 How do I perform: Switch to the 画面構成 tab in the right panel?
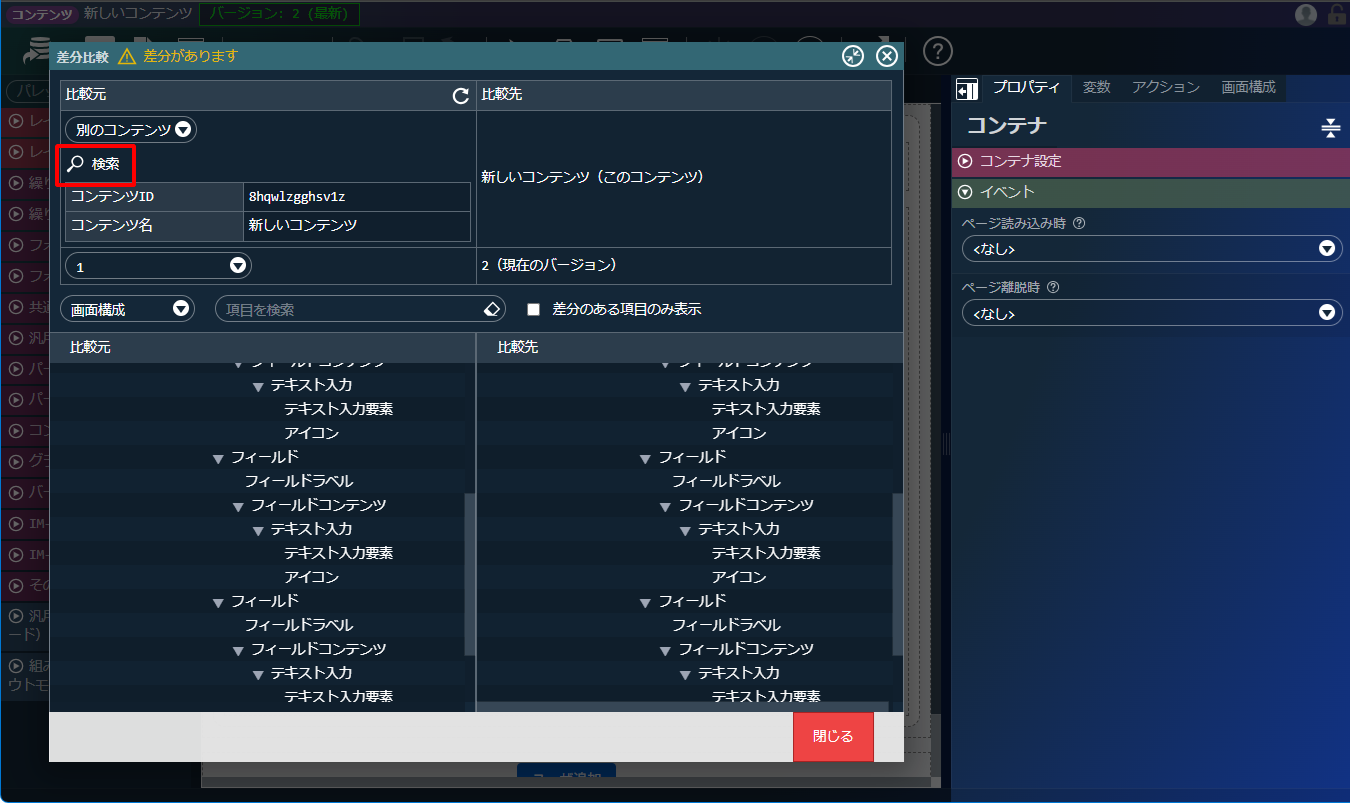click(x=1248, y=87)
